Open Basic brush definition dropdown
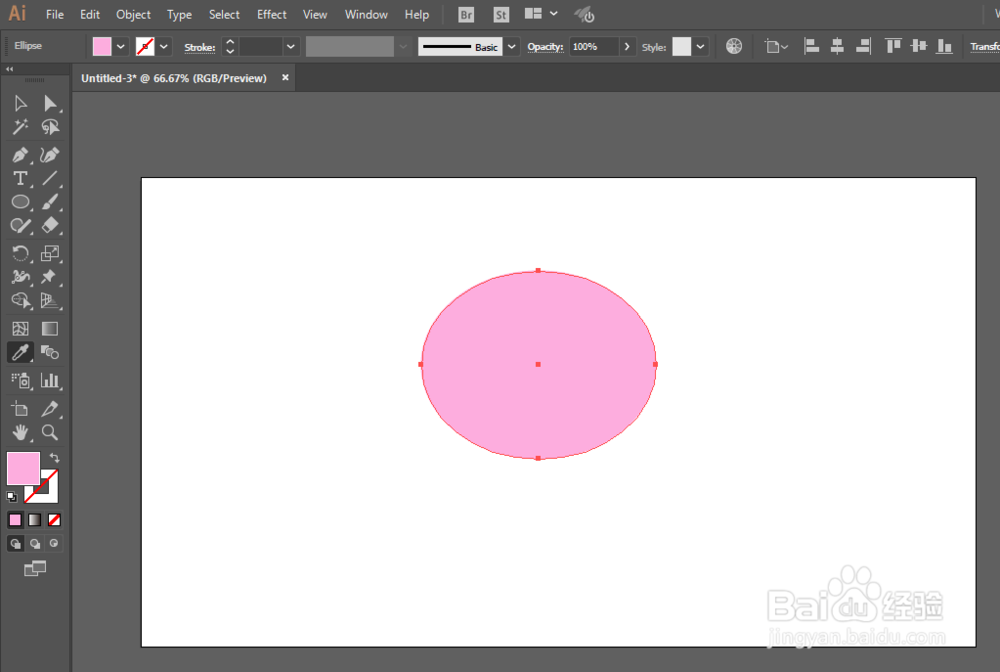This screenshot has height=672, width=1000. [511, 47]
